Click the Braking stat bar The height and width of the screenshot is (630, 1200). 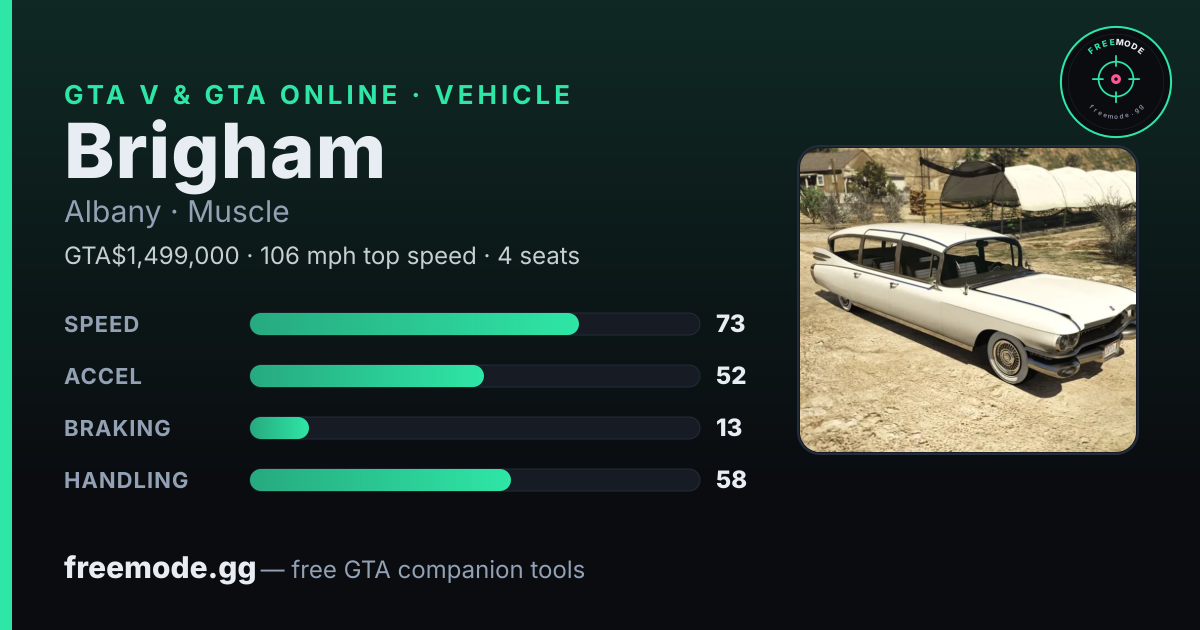pos(474,428)
